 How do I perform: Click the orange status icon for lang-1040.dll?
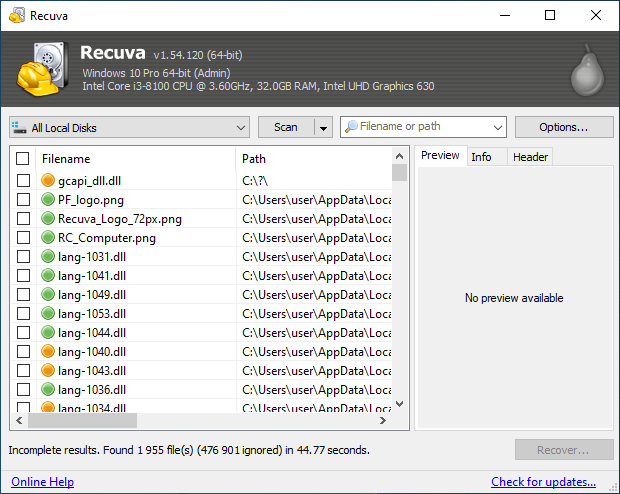click(48, 352)
